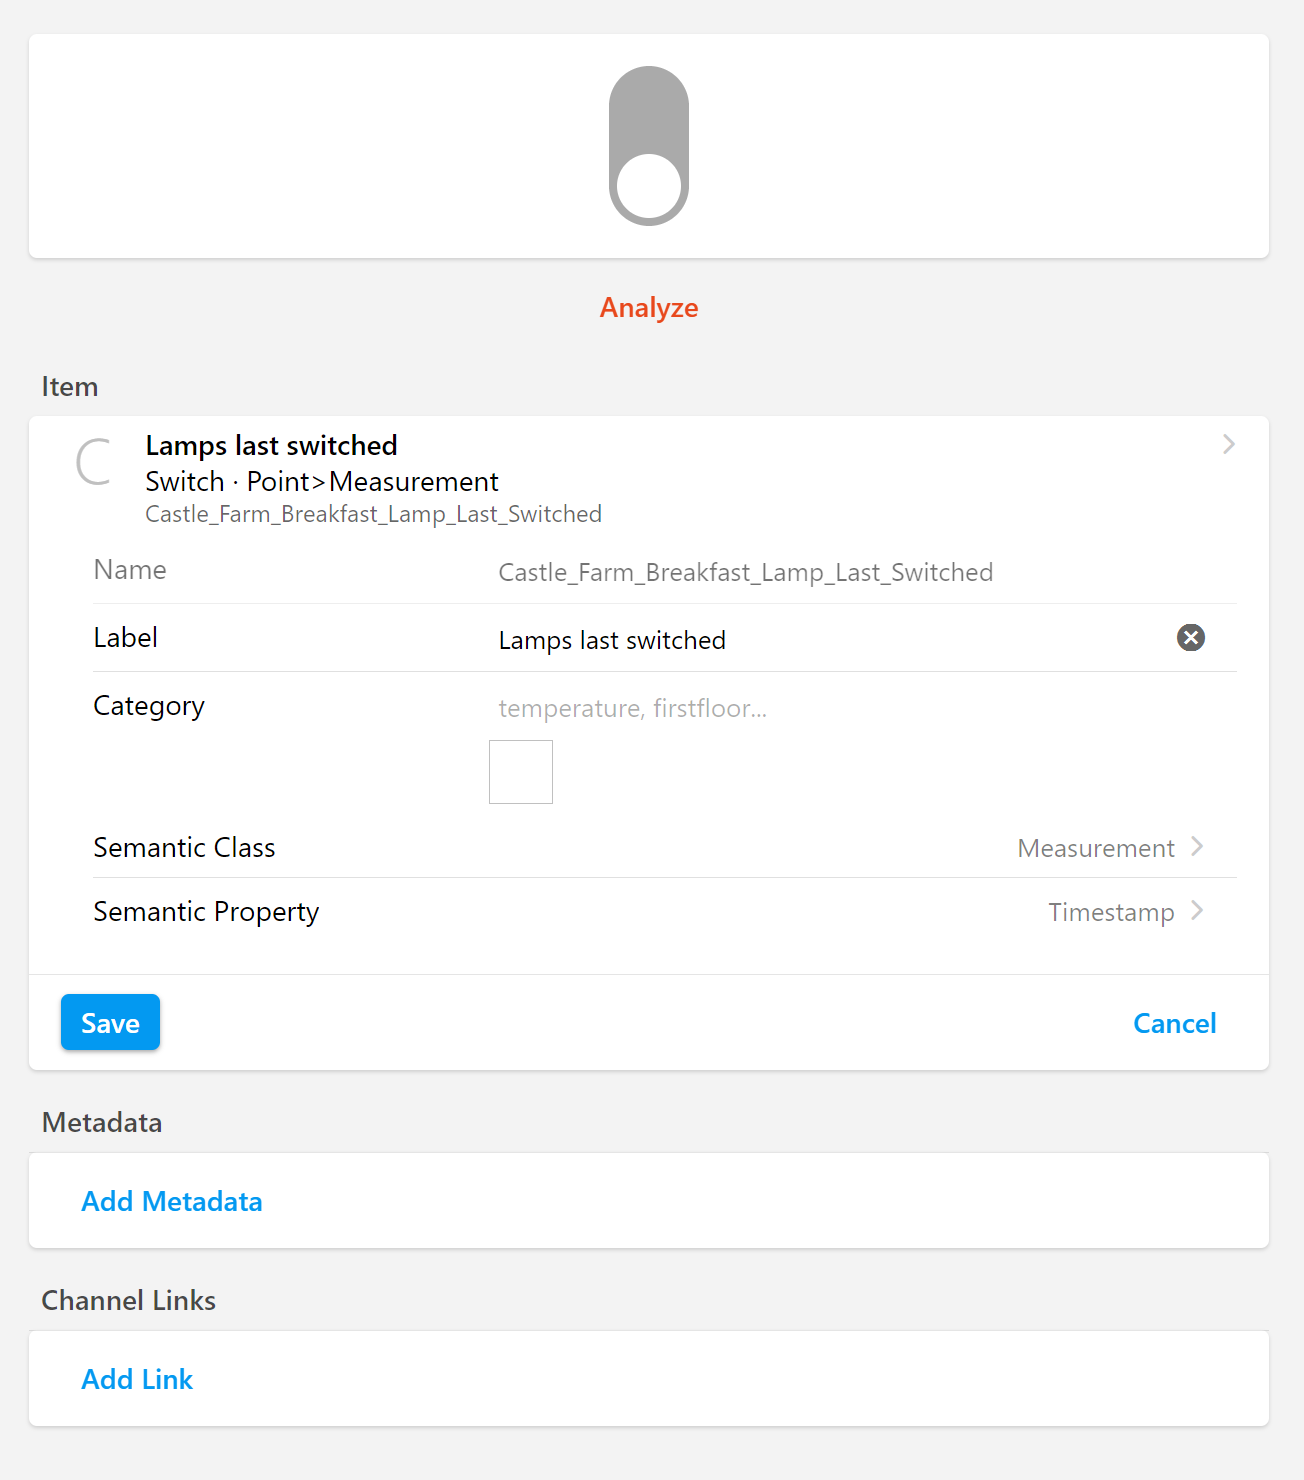Cancel editing the item
This screenshot has width=1304, height=1480.
[1174, 1022]
